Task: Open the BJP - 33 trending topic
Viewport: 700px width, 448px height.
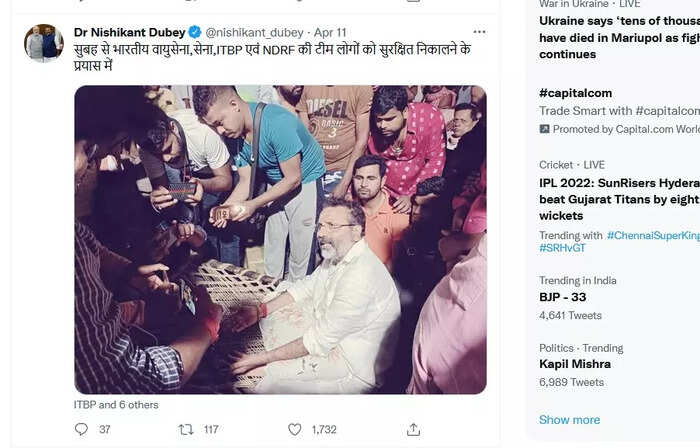Action: coord(562,297)
